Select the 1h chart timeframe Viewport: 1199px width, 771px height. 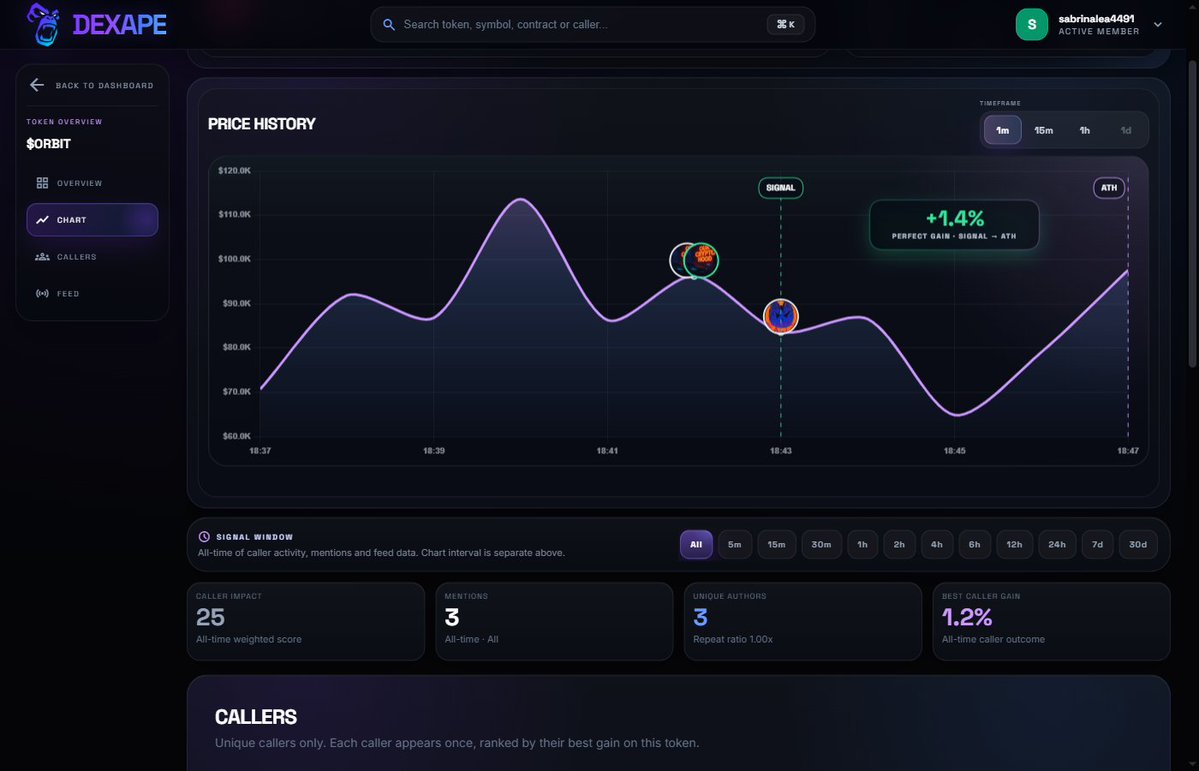1084,130
